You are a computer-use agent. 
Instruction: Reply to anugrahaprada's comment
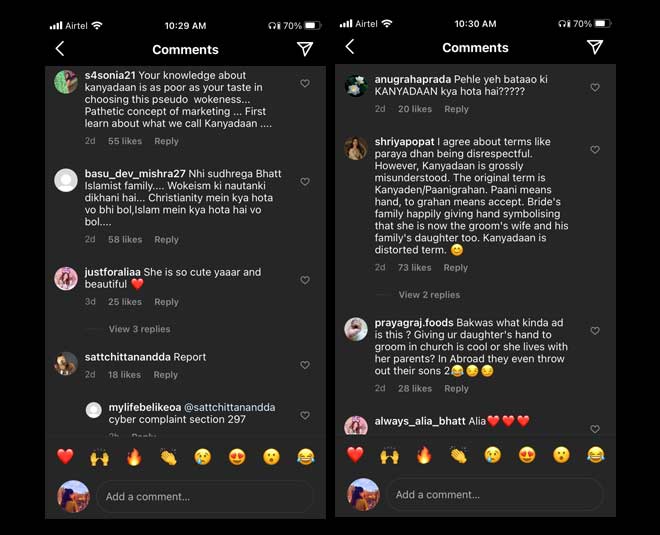click(456, 109)
